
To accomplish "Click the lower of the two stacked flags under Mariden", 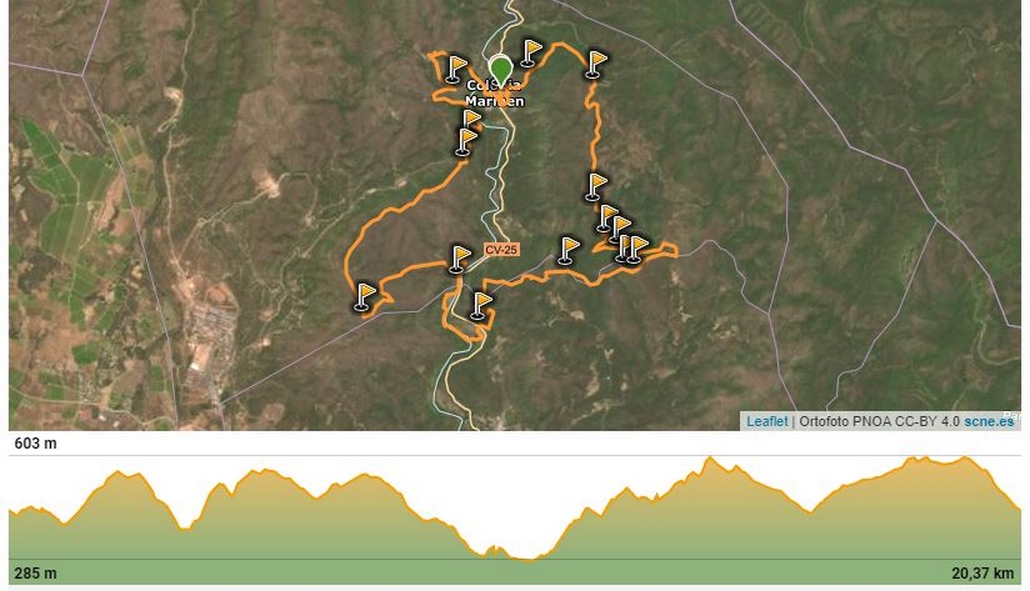I will coord(466,142).
